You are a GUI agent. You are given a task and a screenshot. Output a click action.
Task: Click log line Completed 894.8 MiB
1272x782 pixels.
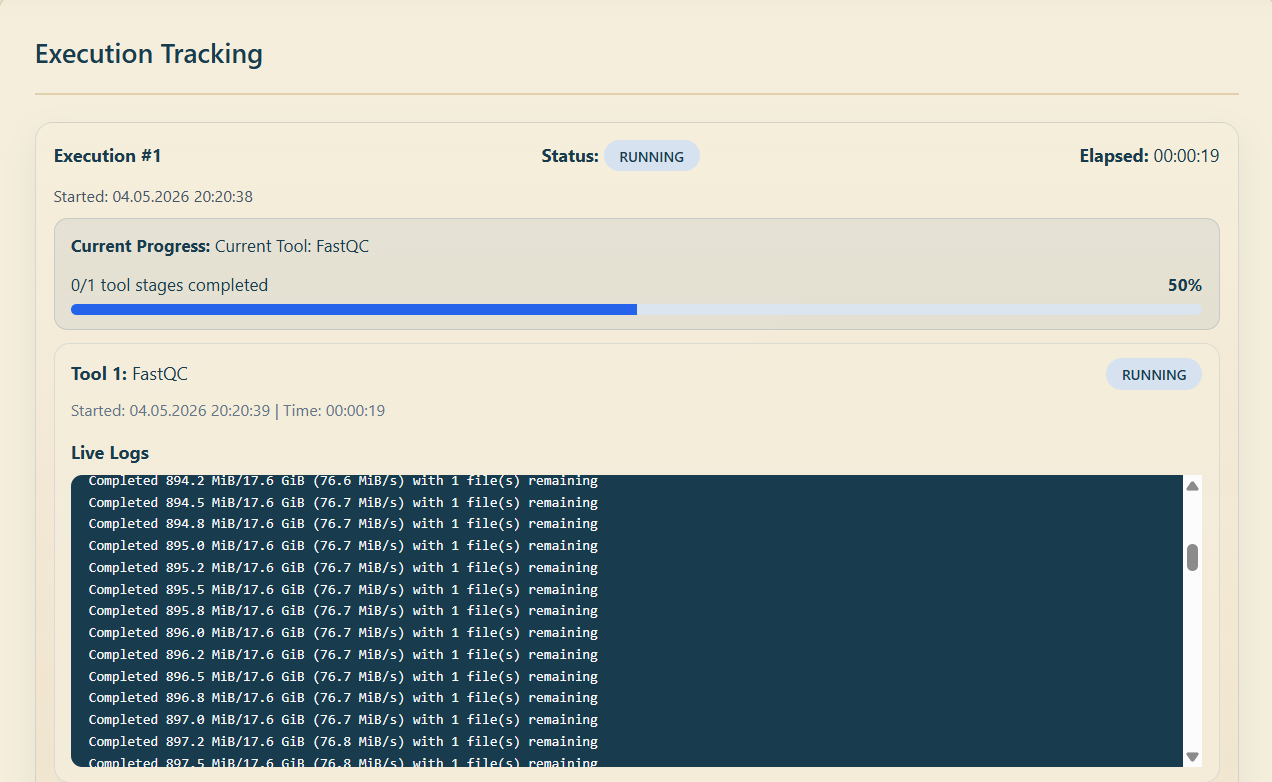point(343,524)
